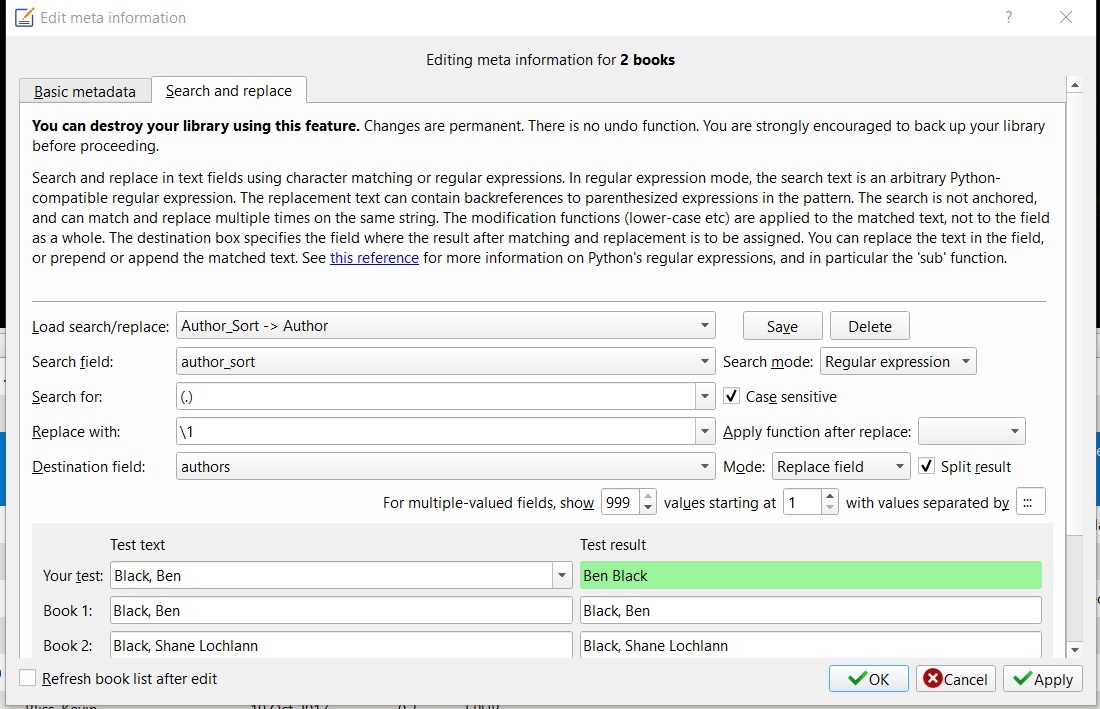Screen dimensions: 1100x709
Task: Increment the values-to-show spinner up arrow
Action: click(x=647, y=496)
